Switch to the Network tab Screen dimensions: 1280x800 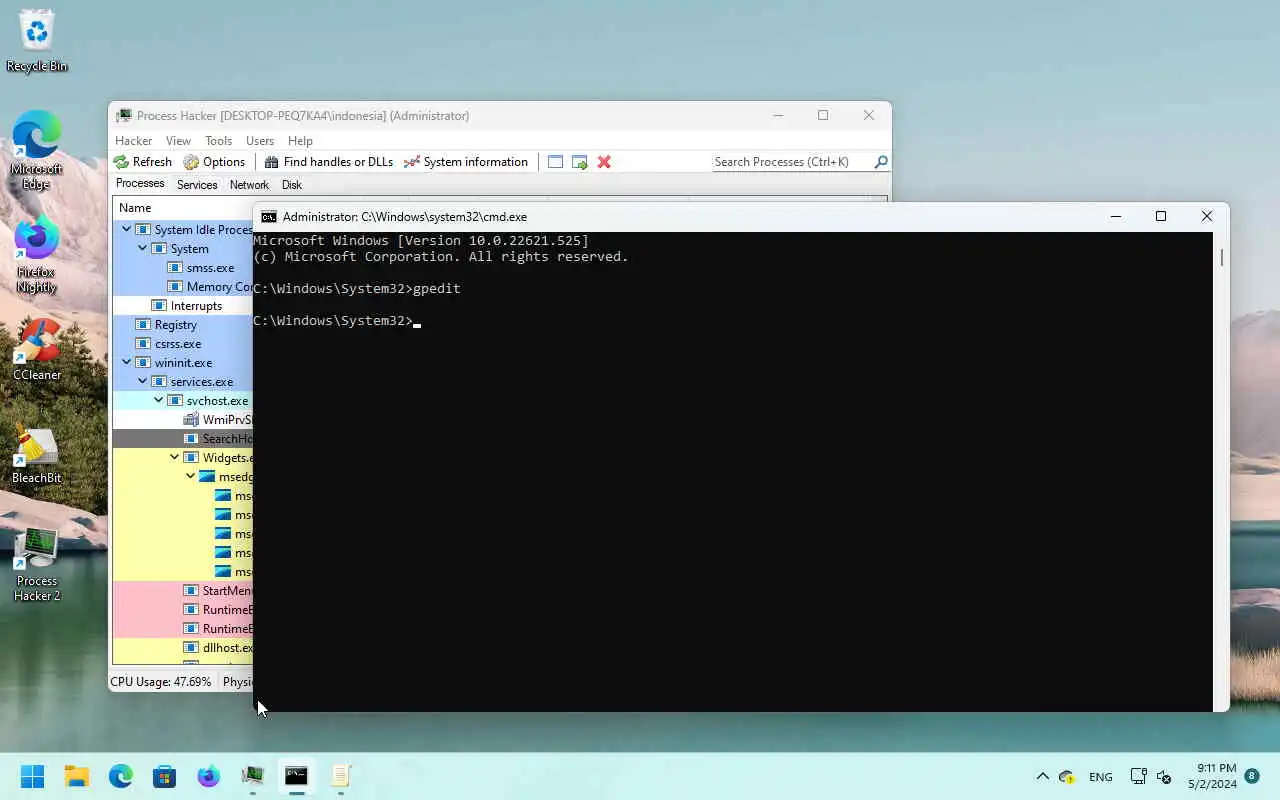click(x=249, y=185)
